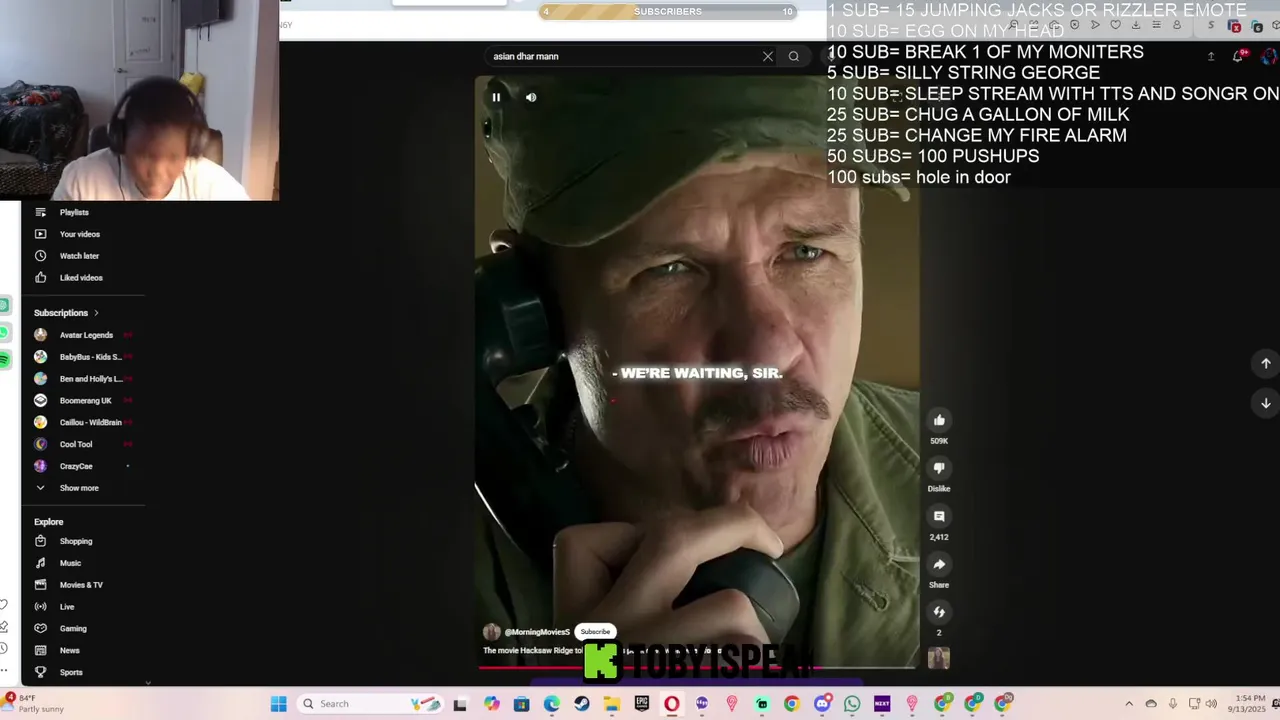This screenshot has width=1280, height=720.
Task: Go to next Short with down arrow
Action: click(x=1265, y=403)
